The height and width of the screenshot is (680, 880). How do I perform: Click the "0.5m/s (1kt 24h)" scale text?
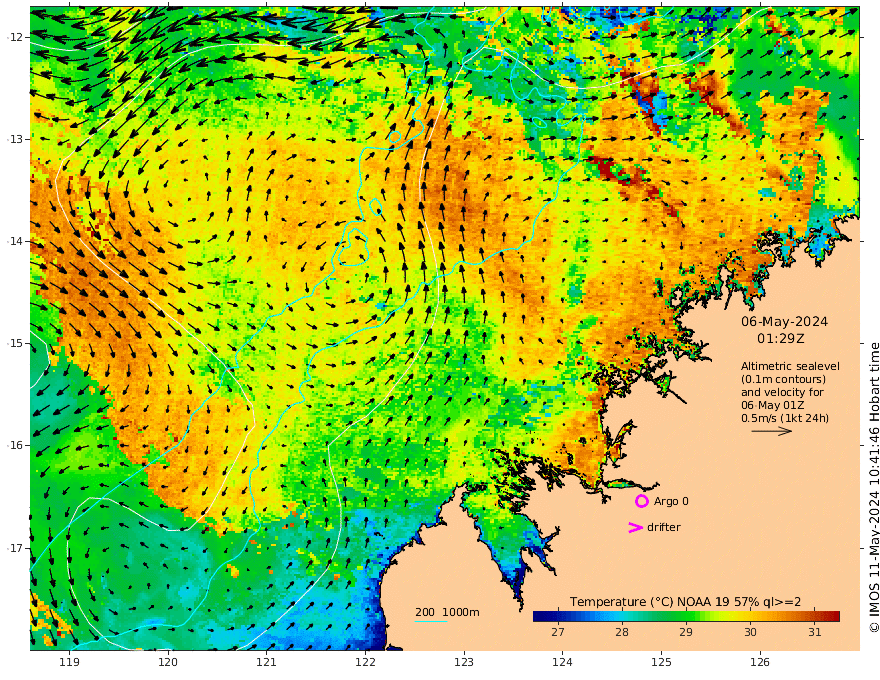pyautogui.click(x=785, y=418)
